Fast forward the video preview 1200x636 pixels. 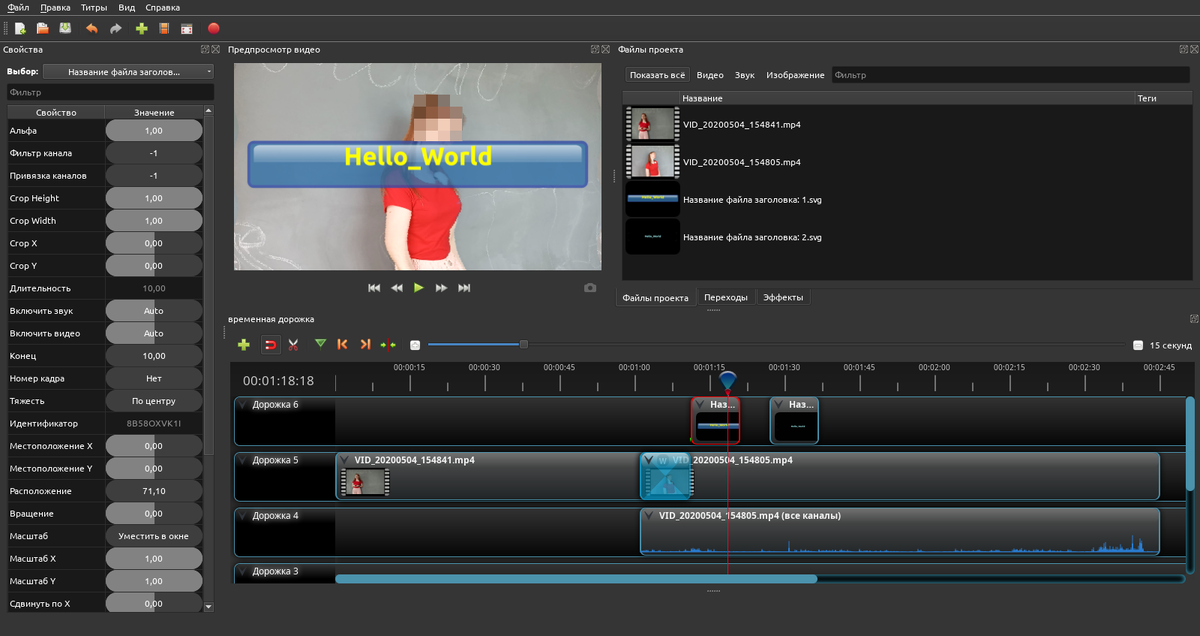pyautogui.click(x=441, y=288)
